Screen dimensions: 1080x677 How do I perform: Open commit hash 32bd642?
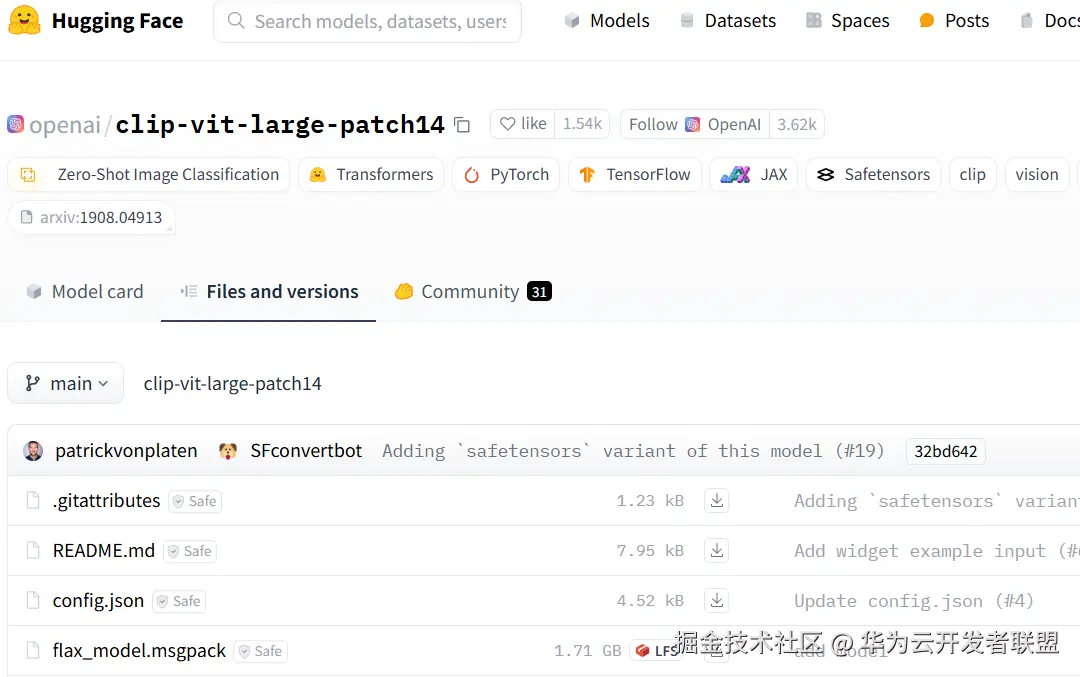[946, 451]
